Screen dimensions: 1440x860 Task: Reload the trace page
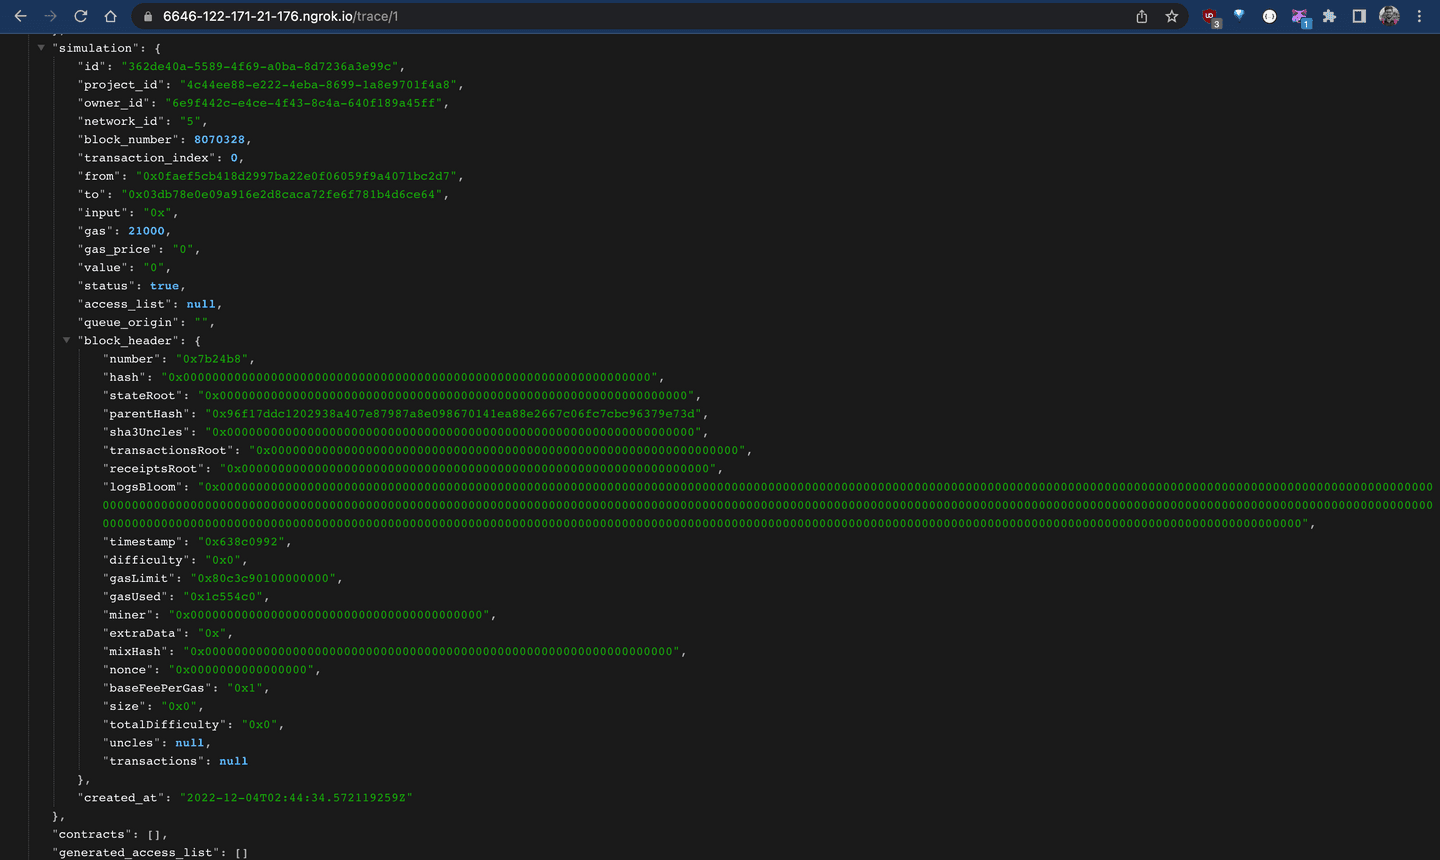80,16
